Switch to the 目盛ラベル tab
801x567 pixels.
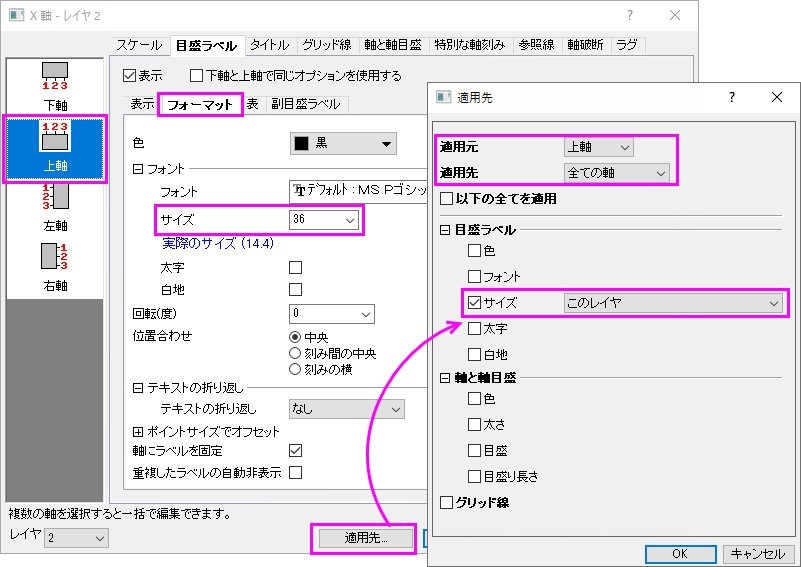click(x=206, y=45)
